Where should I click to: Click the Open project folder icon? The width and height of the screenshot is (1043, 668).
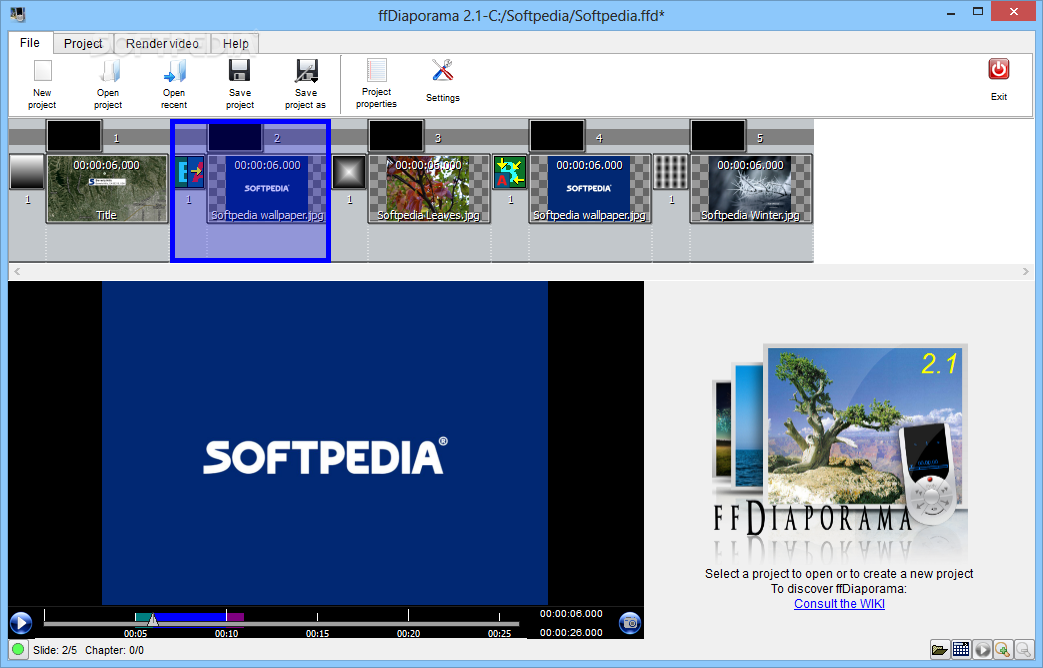click(108, 71)
